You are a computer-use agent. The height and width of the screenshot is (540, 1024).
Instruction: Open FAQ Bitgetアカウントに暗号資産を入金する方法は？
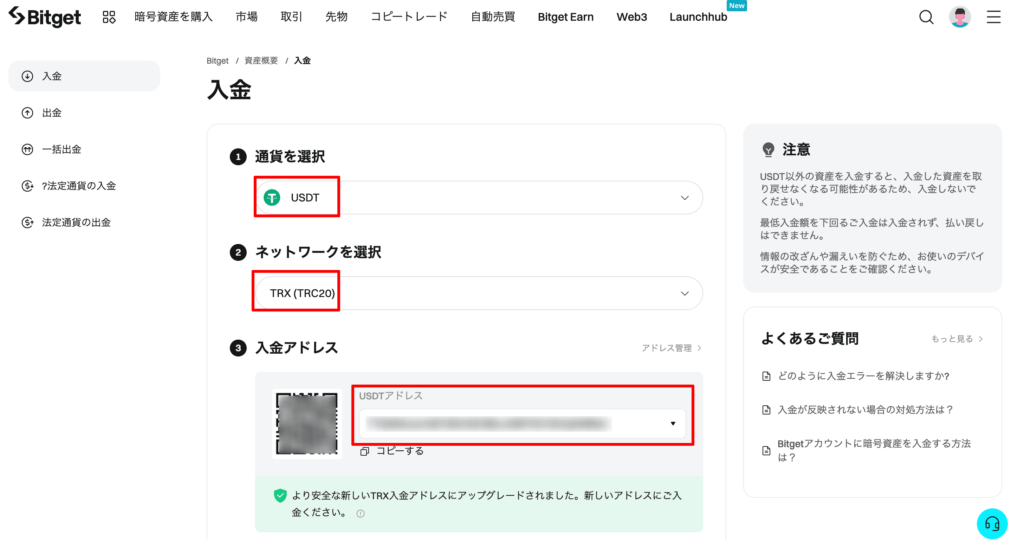[x=874, y=451]
